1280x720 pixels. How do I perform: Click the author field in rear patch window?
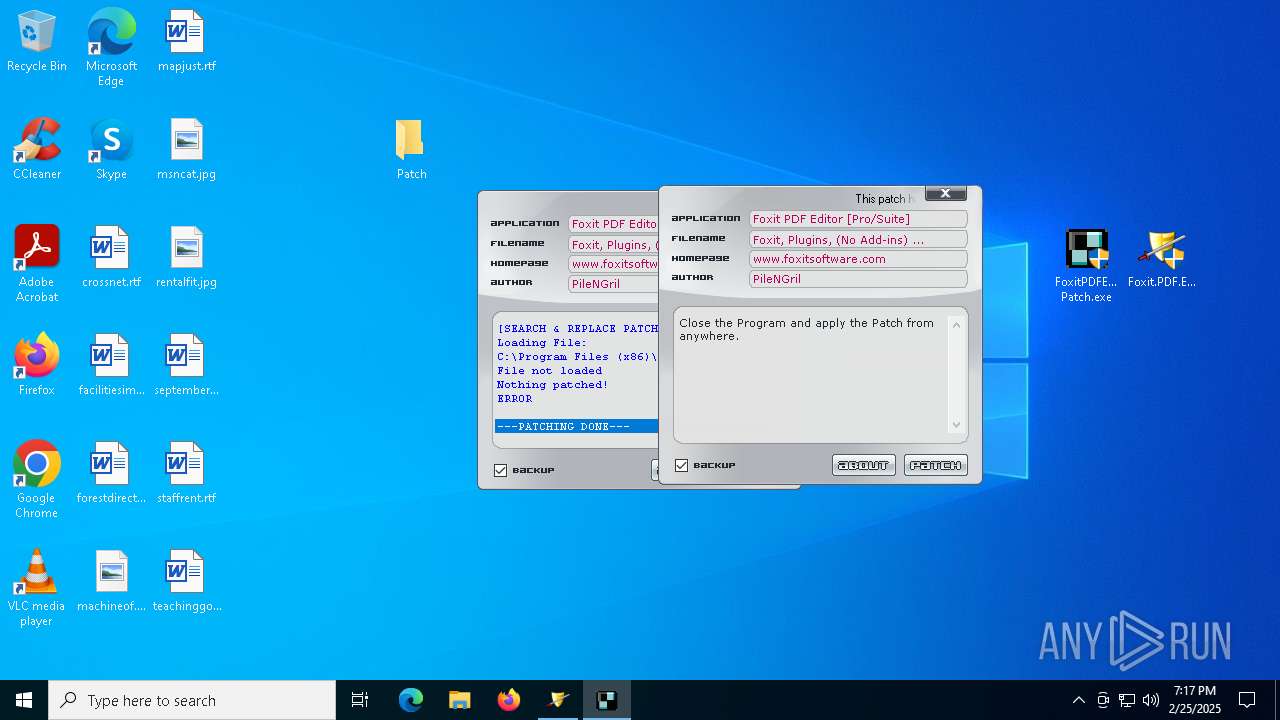(x=613, y=284)
